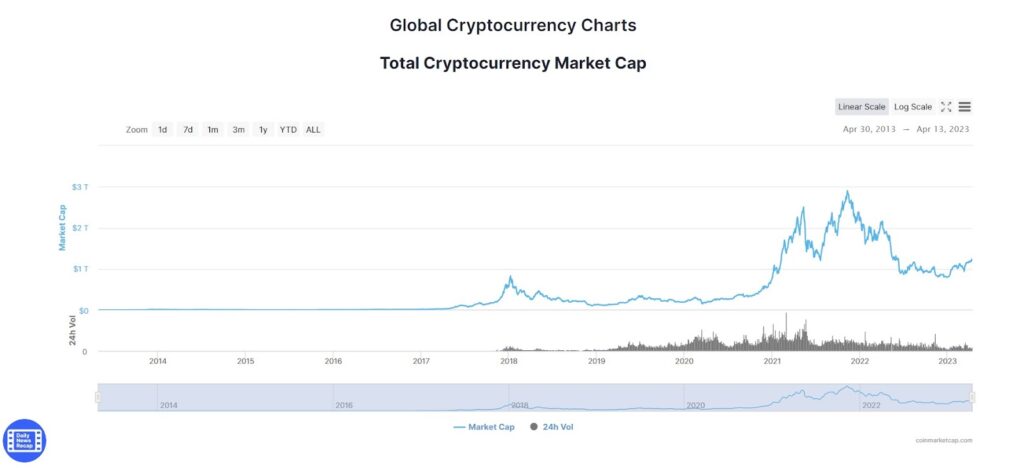The image size is (1024, 468).
Task: Switch chart to Log Scale
Action: pos(913,107)
